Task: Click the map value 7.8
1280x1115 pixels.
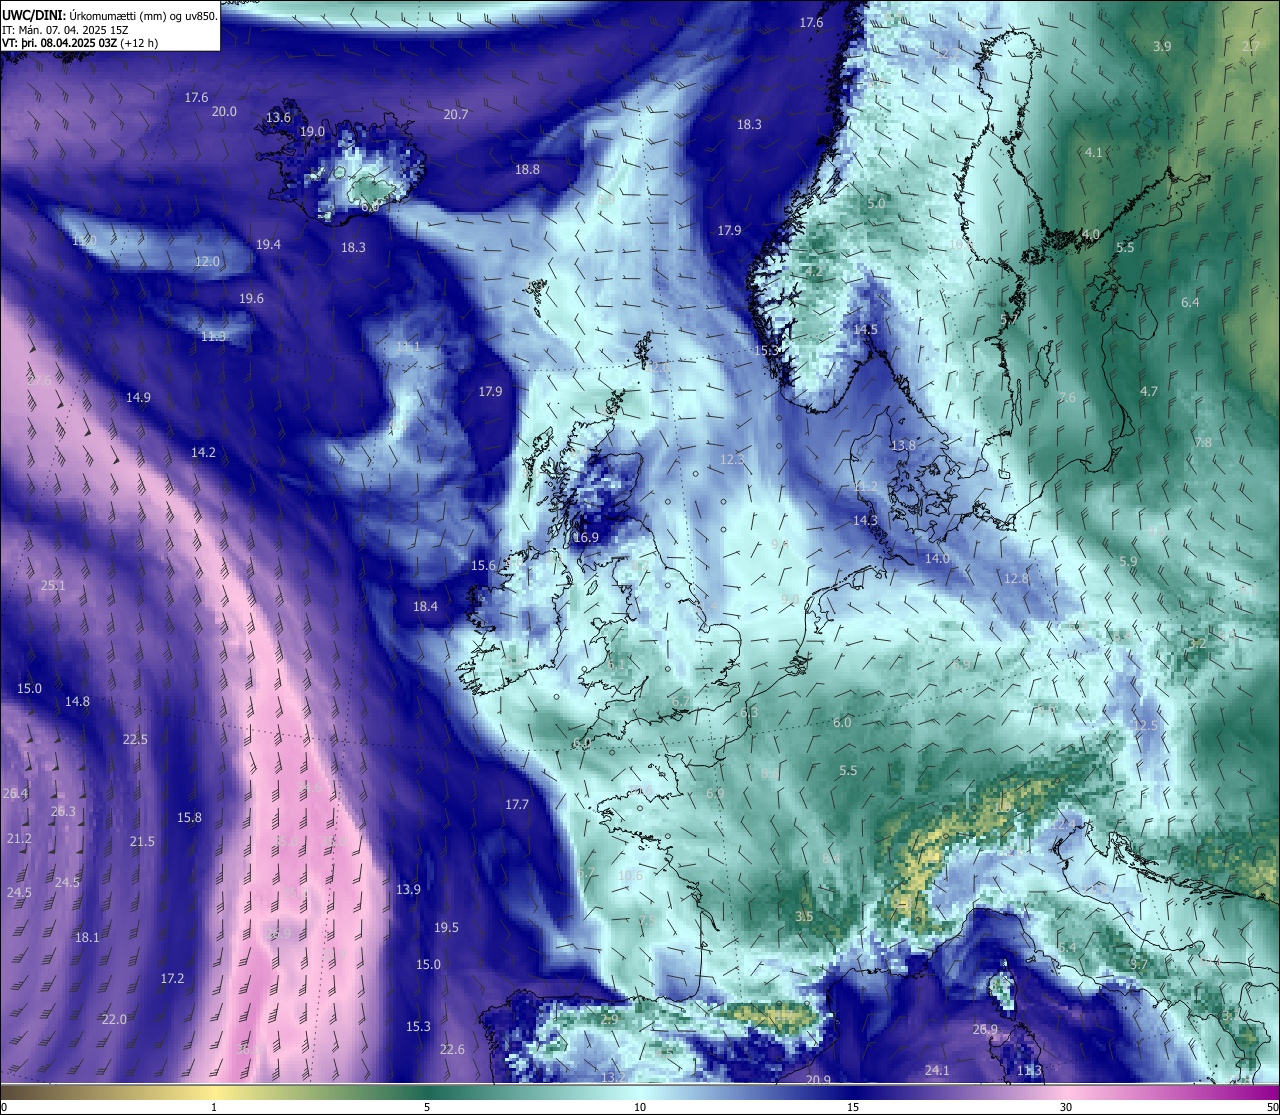Action: click(x=1203, y=443)
